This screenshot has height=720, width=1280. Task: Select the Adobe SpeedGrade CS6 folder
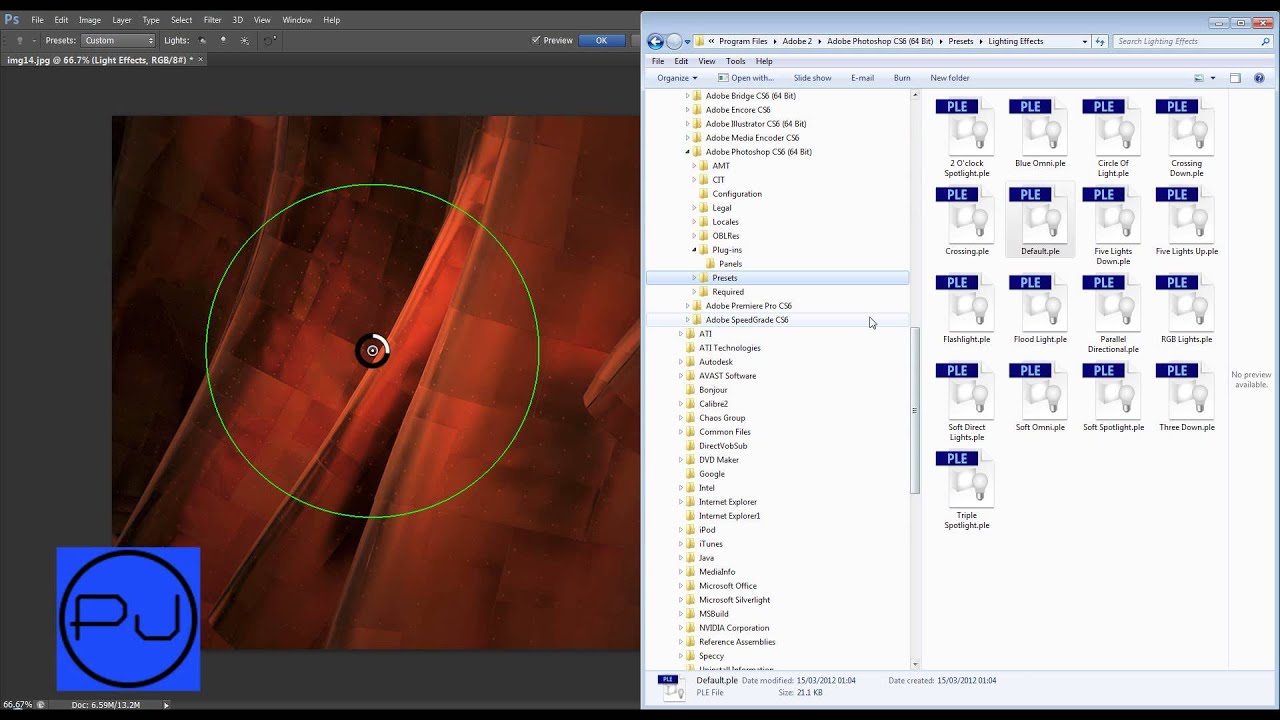coord(747,320)
